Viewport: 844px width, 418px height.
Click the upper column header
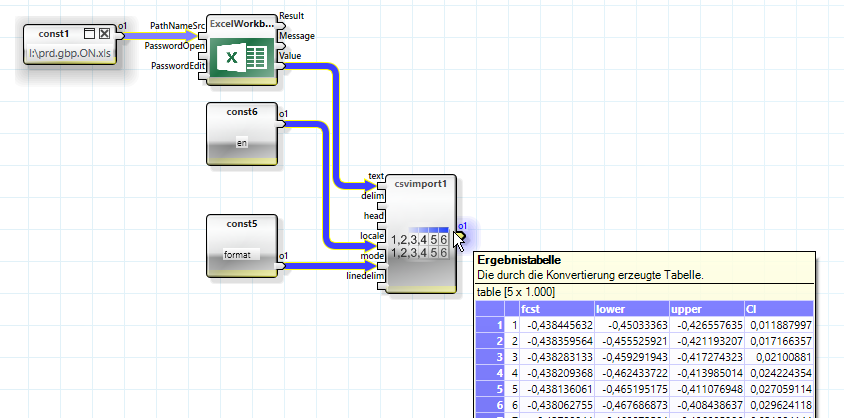click(x=707, y=309)
